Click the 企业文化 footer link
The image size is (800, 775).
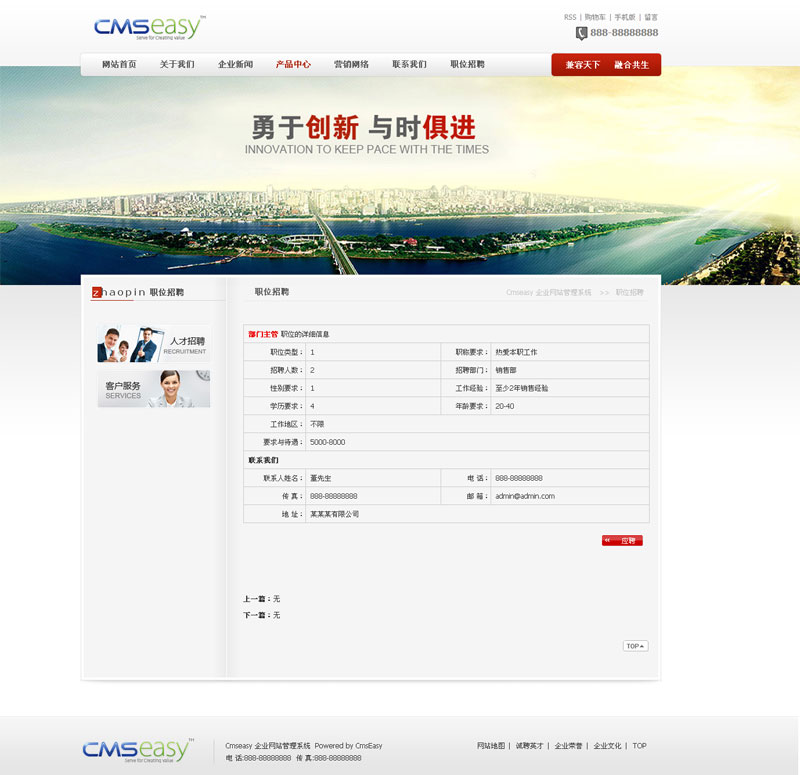pos(607,746)
